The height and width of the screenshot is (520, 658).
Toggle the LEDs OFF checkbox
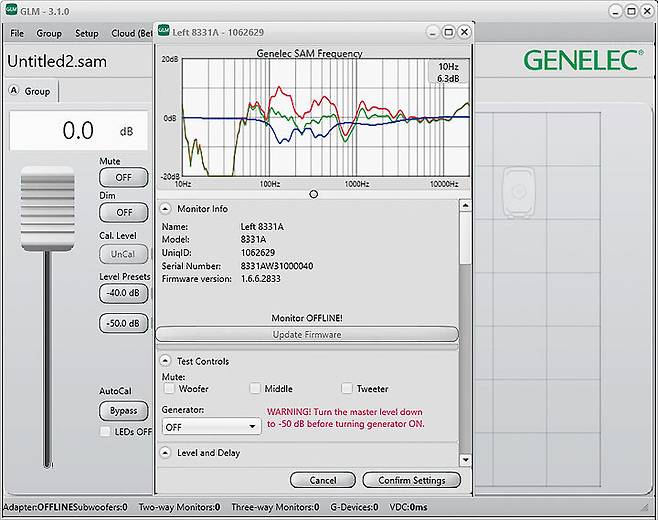click(x=106, y=432)
